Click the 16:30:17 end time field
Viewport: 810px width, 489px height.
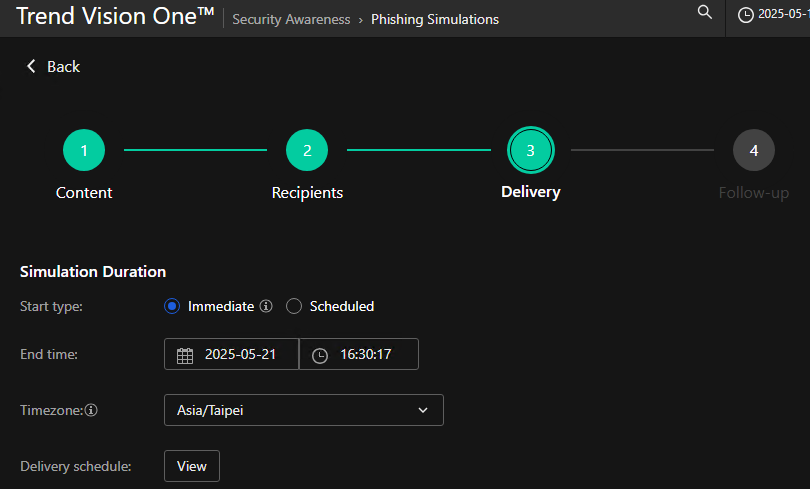(x=365, y=355)
